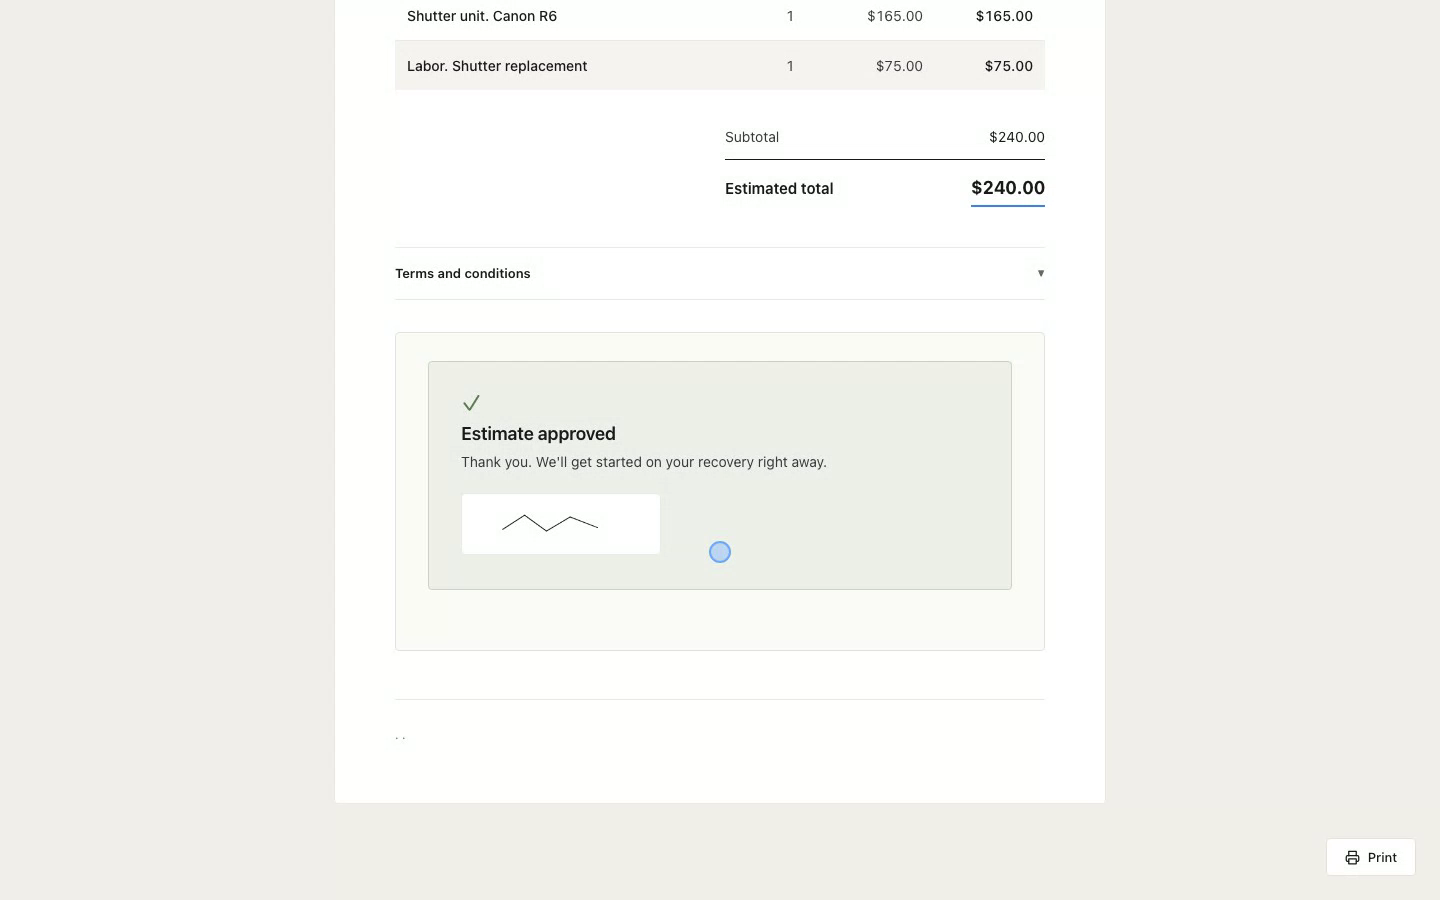Open the signature image thumbnail
The height and width of the screenshot is (900, 1440).
[561, 524]
